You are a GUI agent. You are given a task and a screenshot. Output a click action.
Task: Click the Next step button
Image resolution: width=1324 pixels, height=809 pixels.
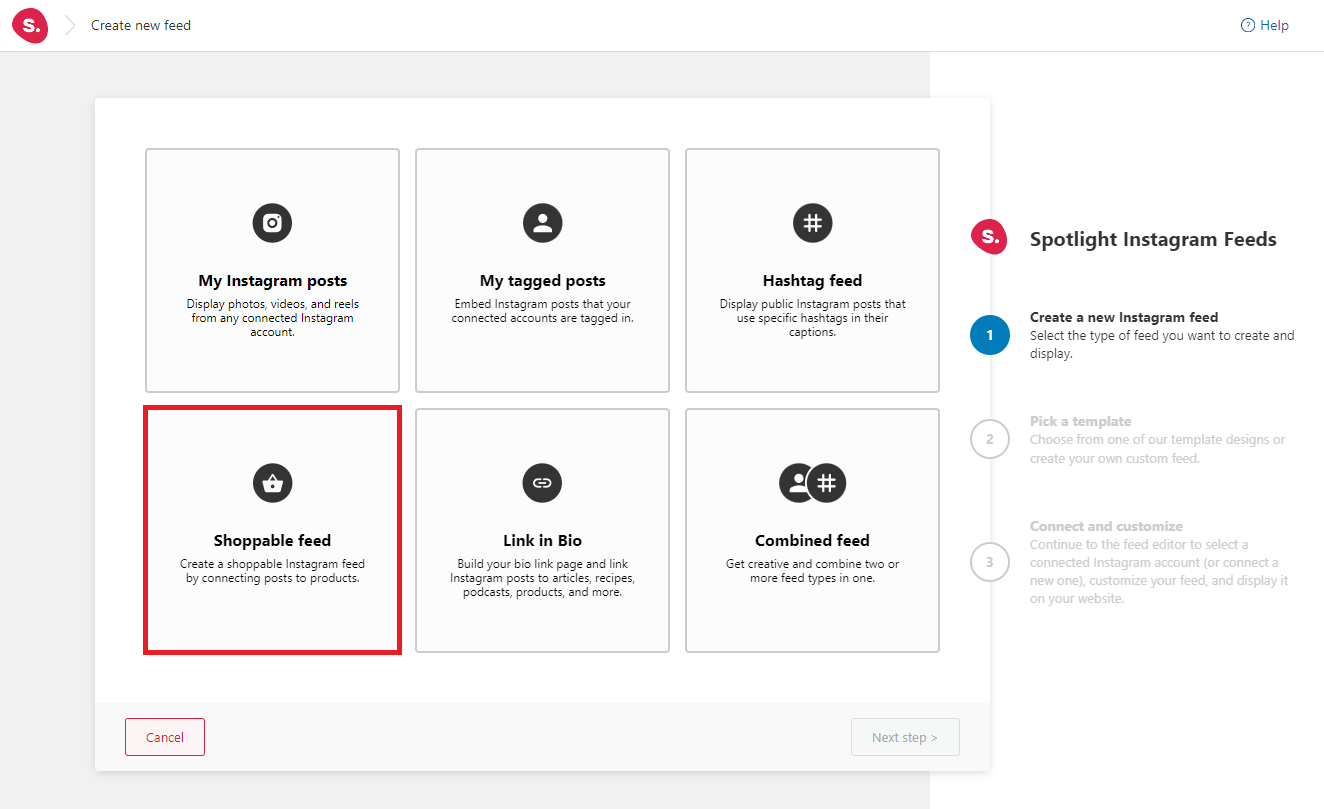905,737
